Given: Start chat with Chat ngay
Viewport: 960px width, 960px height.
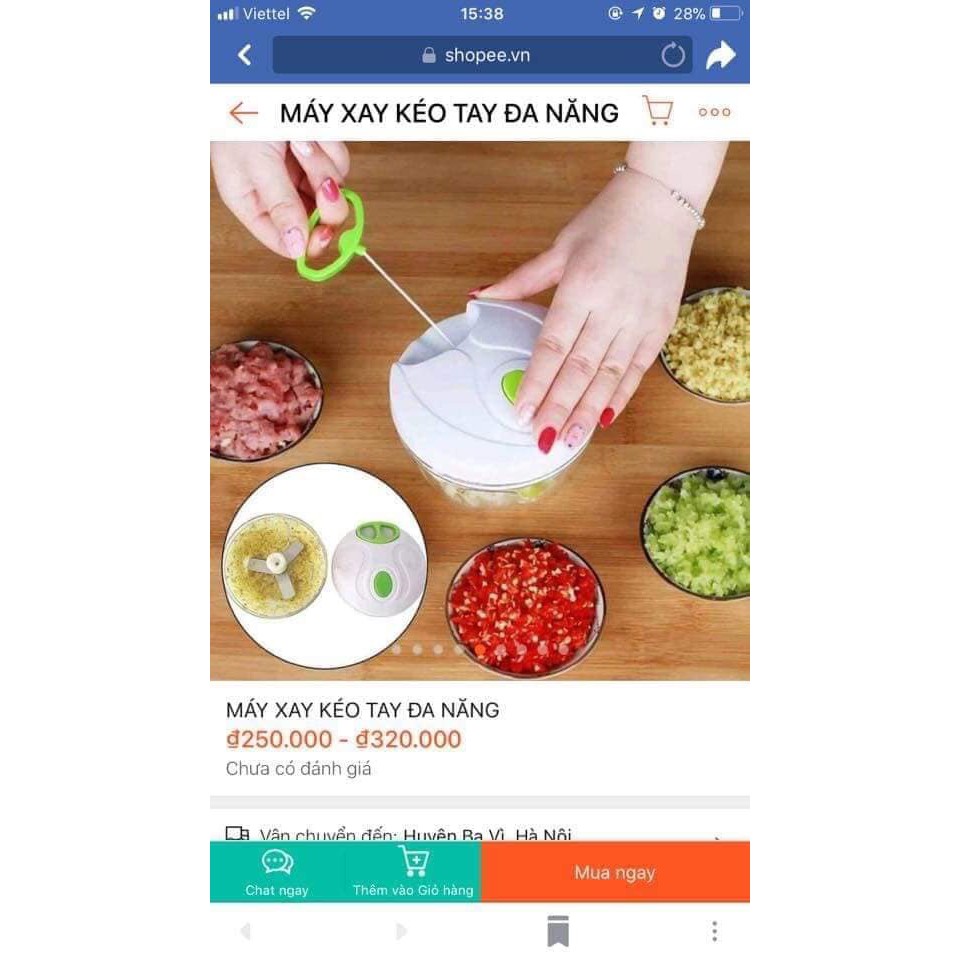Looking at the screenshot, I should [x=277, y=872].
